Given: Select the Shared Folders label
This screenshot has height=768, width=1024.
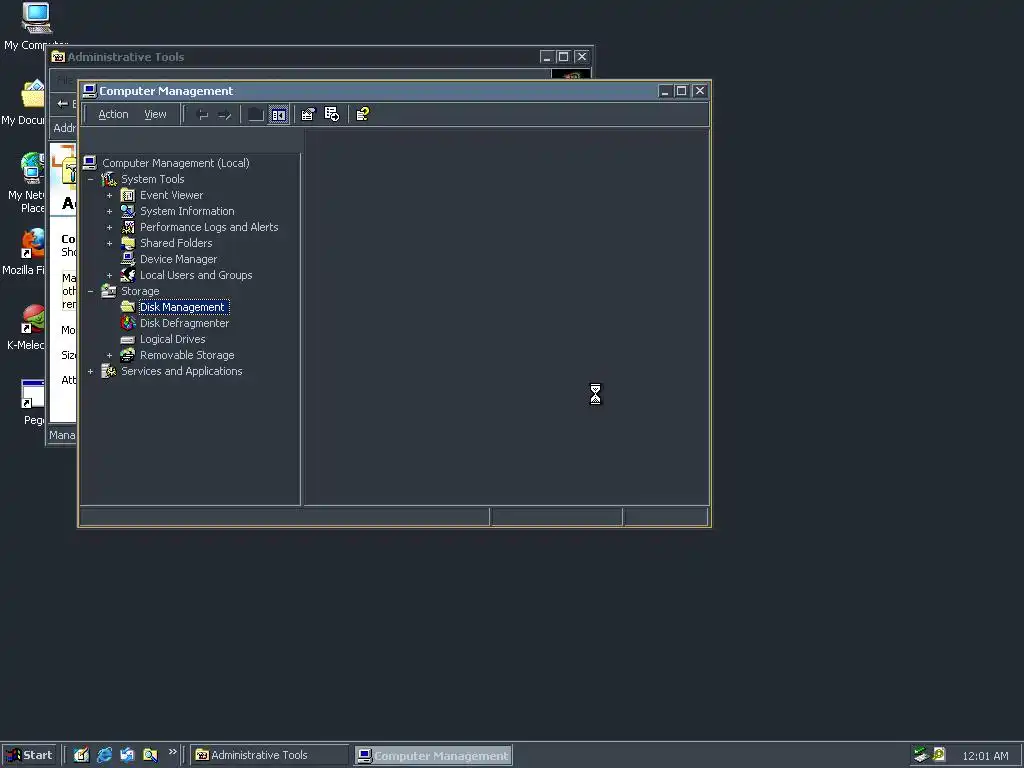Looking at the screenshot, I should tap(176, 243).
